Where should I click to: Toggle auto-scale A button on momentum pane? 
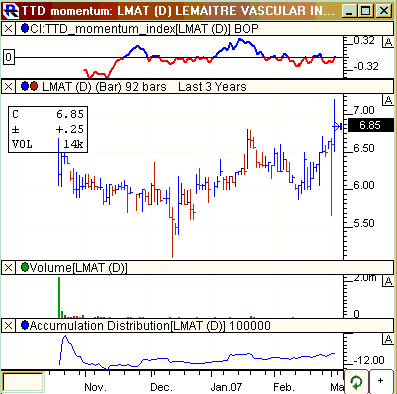click(388, 42)
